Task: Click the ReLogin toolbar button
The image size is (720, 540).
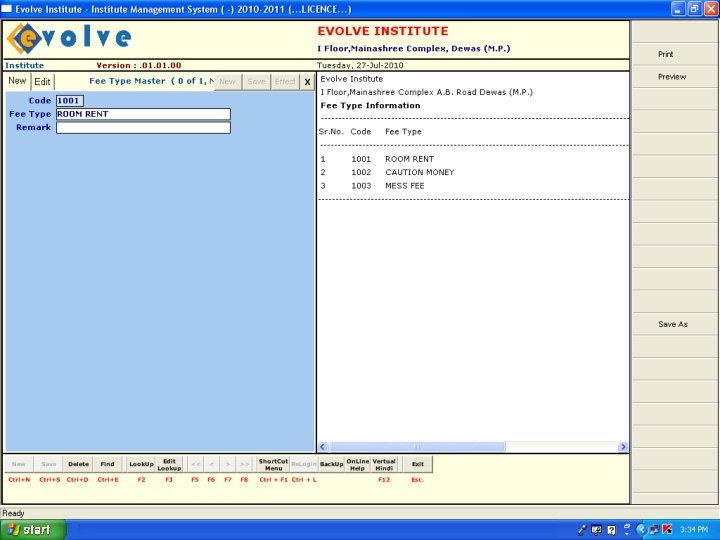Action: (x=304, y=464)
